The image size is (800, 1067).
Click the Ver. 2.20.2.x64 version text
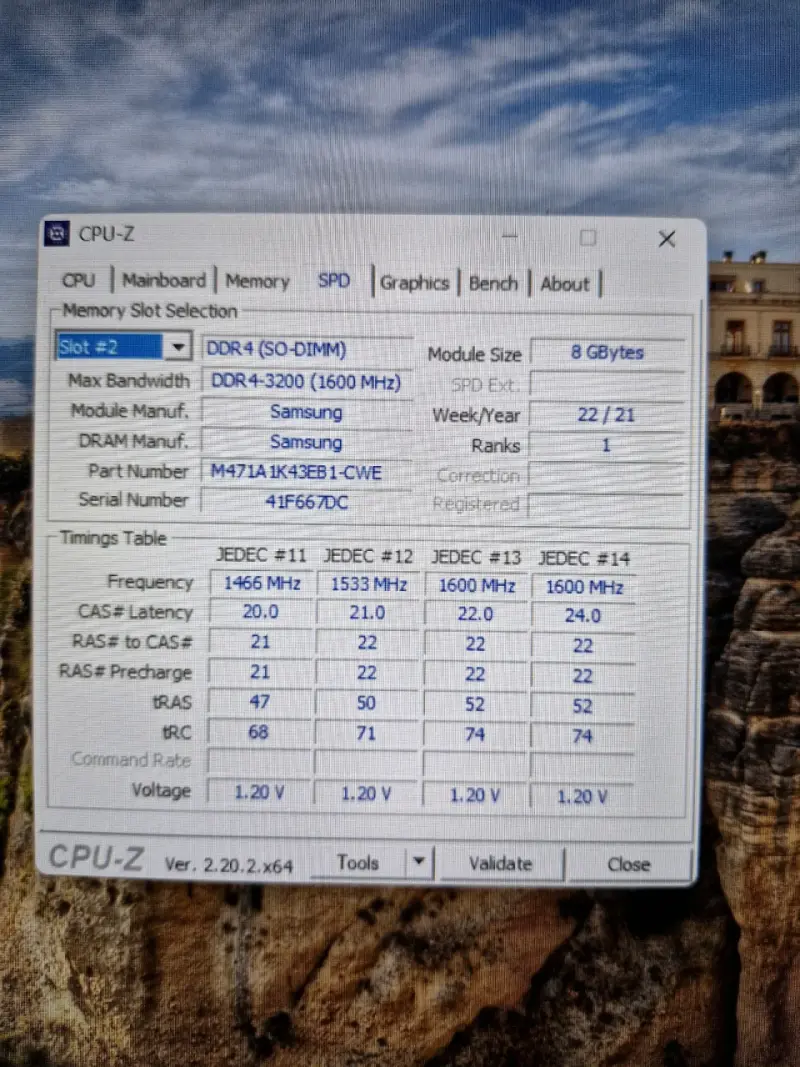coord(229,865)
